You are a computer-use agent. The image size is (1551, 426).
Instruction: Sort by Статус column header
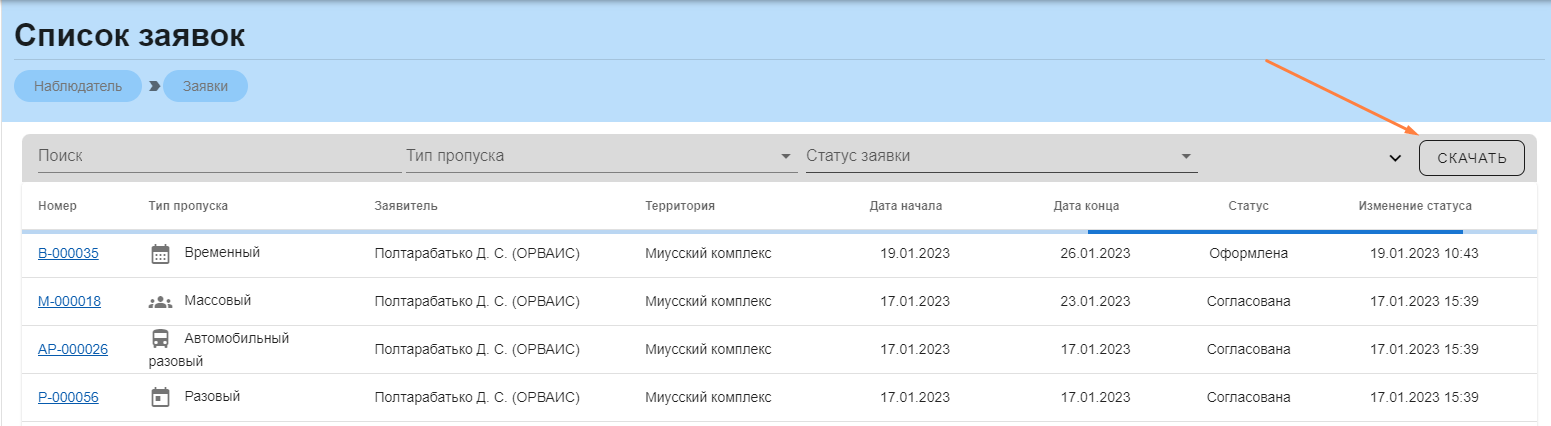[x=1248, y=206]
